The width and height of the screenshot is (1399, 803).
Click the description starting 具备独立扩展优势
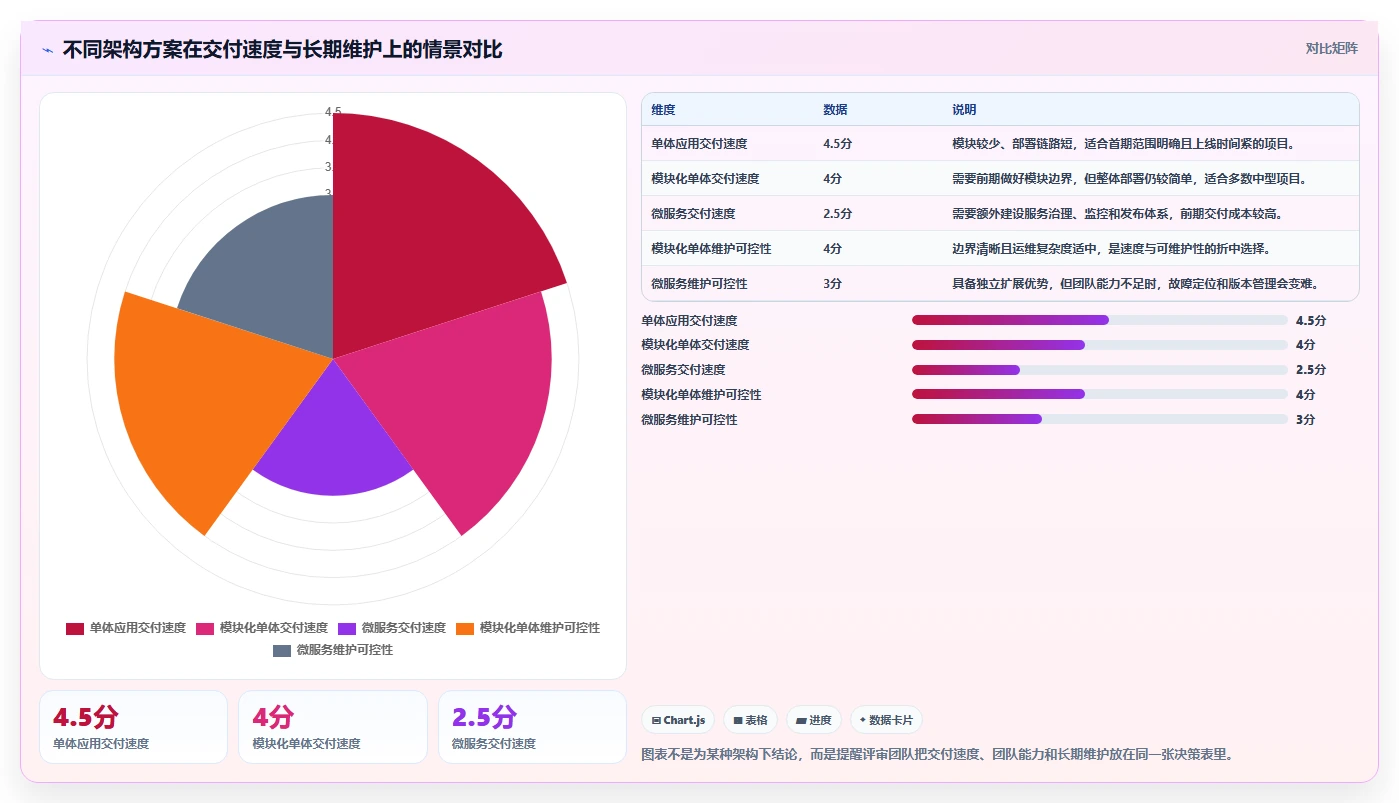coord(1135,284)
